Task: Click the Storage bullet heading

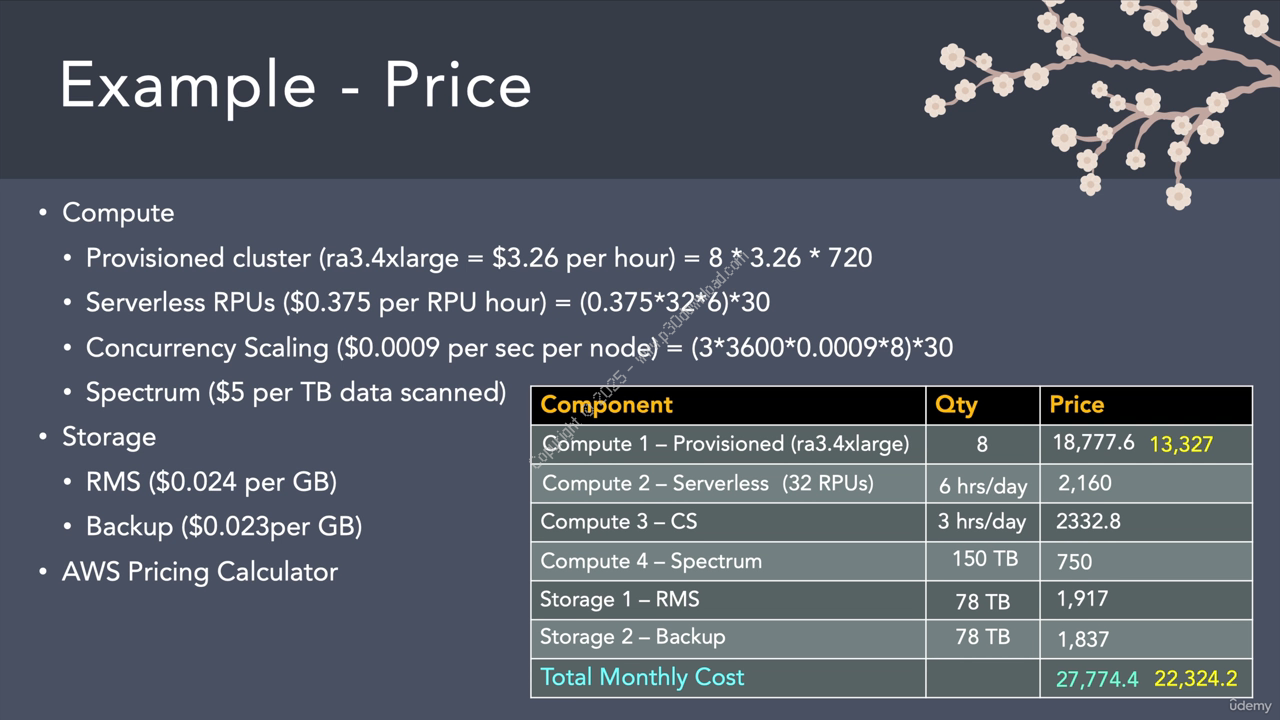Action: click(109, 437)
